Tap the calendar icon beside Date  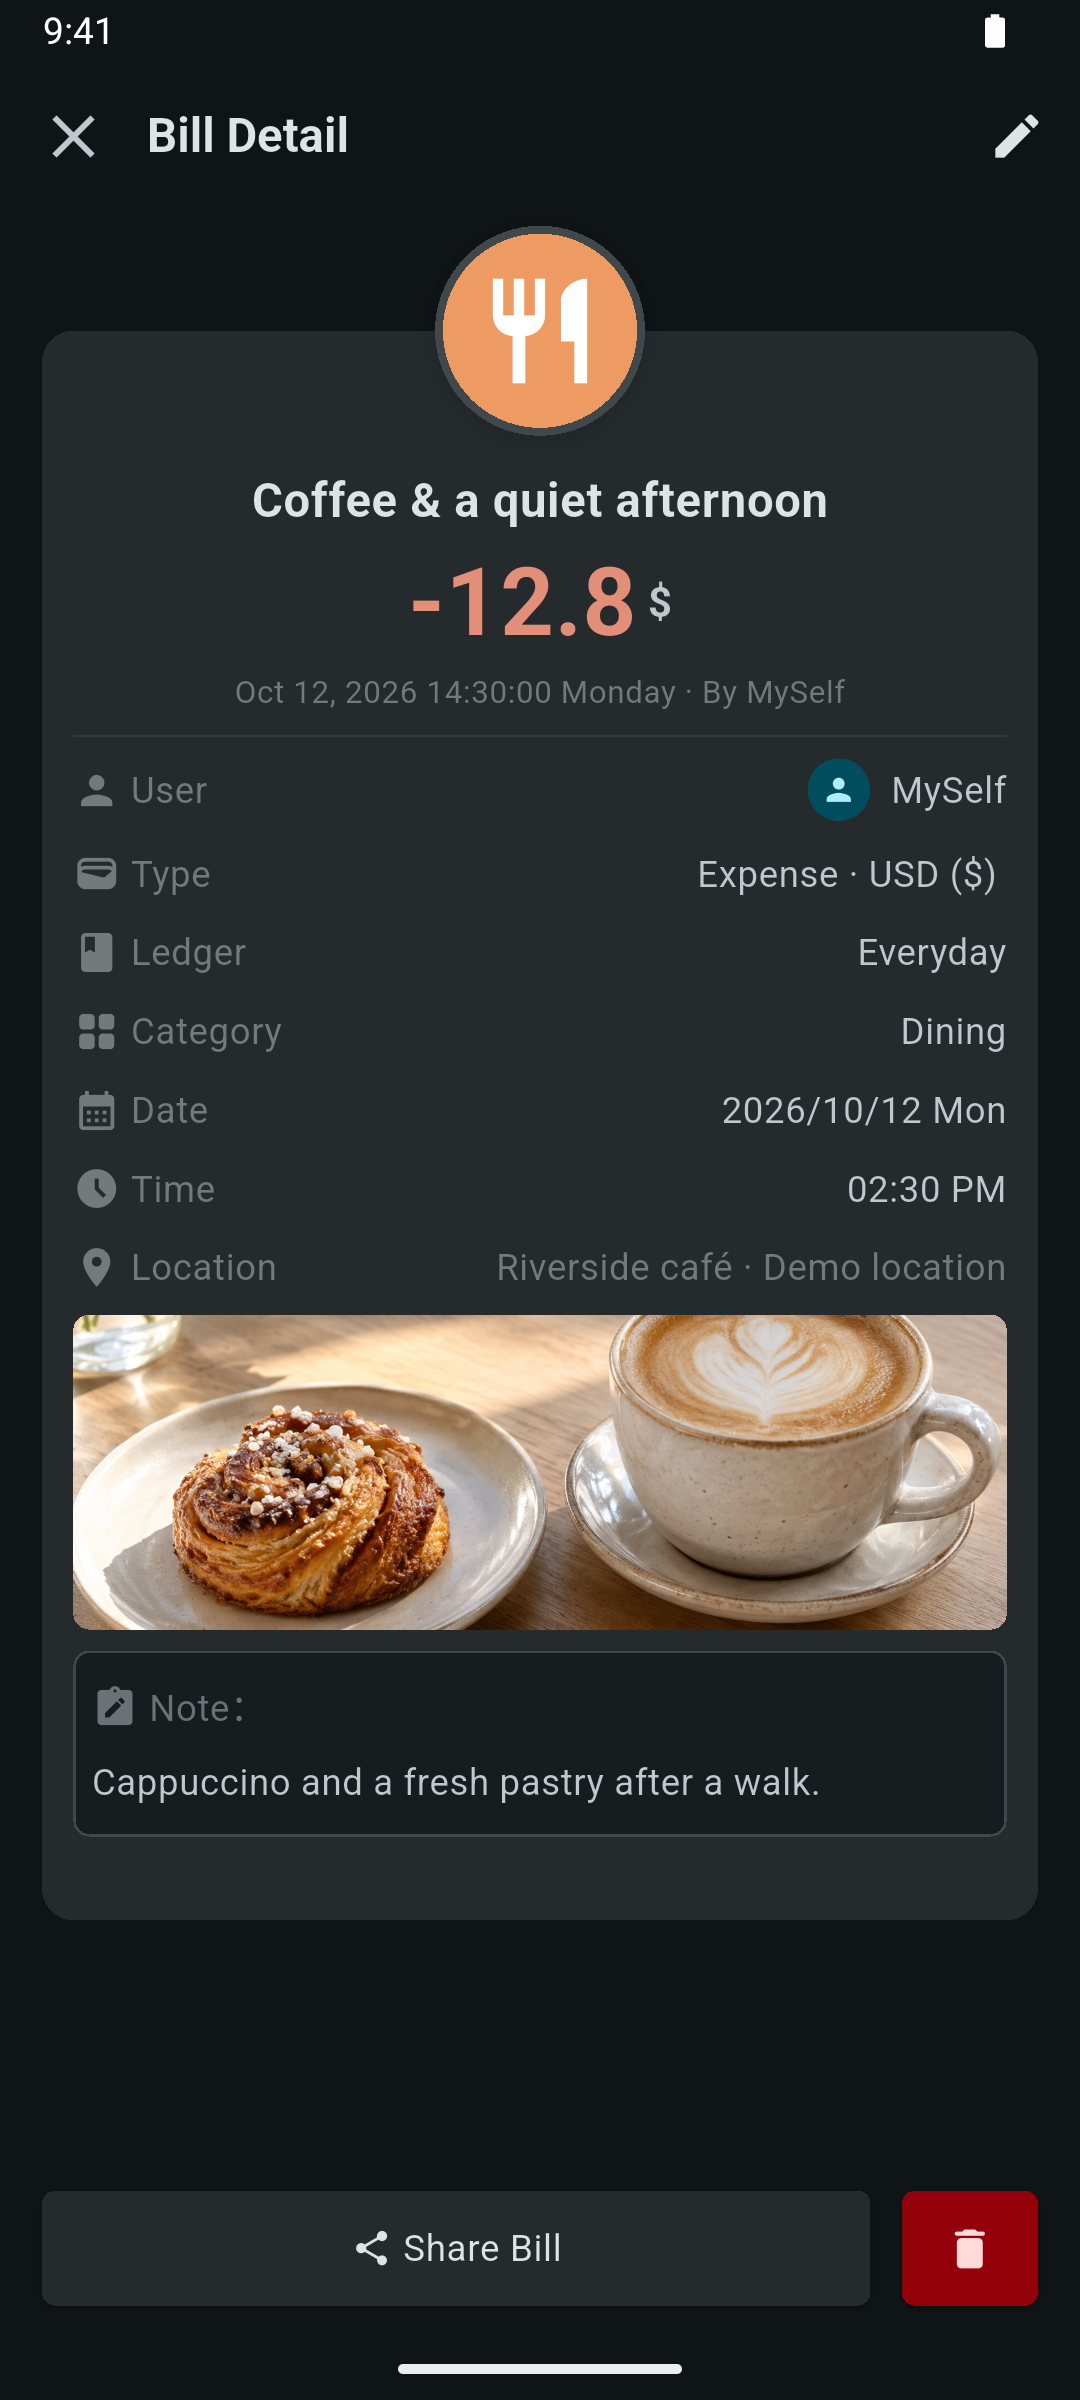click(x=96, y=1110)
